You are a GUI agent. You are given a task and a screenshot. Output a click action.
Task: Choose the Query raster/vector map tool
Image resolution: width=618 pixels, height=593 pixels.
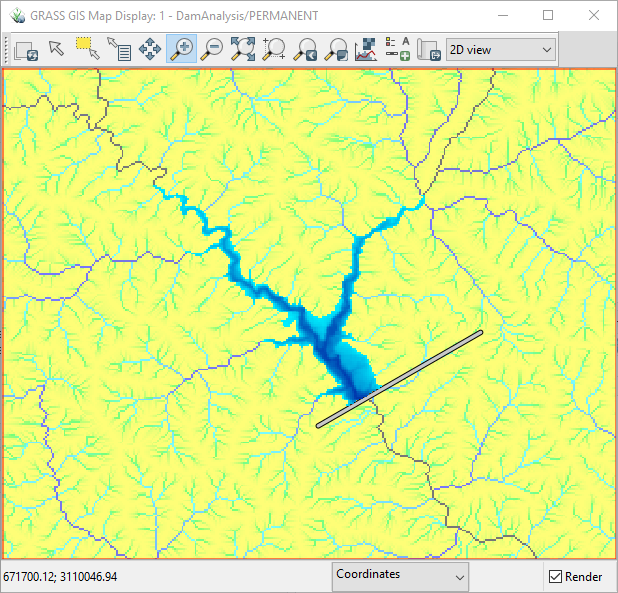pos(119,49)
